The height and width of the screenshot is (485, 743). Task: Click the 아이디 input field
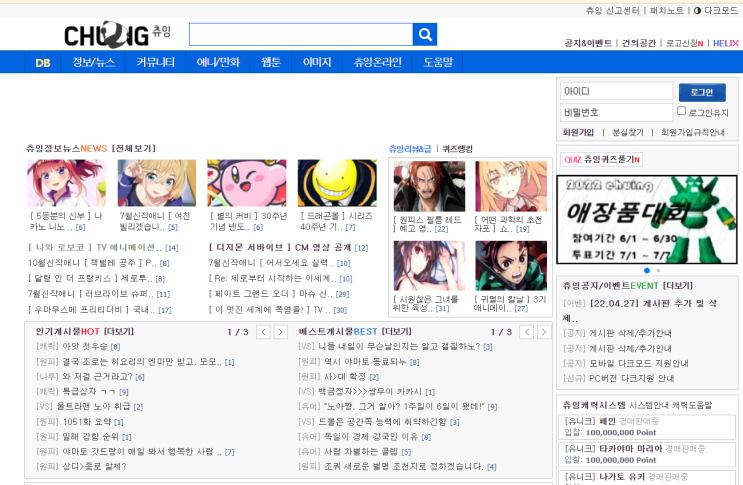pos(616,91)
